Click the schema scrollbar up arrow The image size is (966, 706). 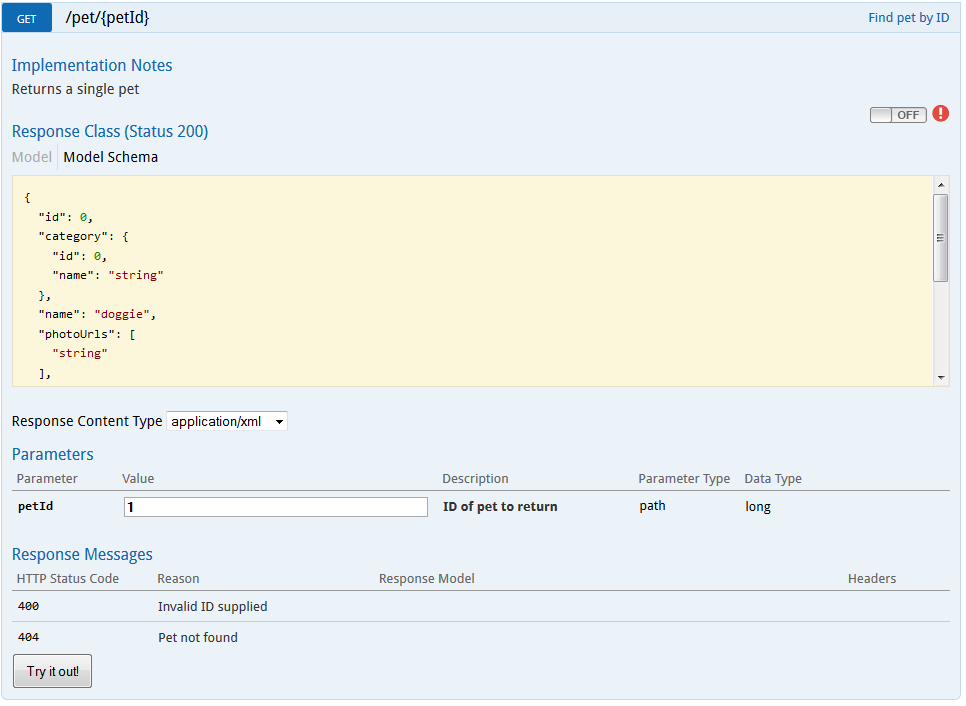click(940, 185)
